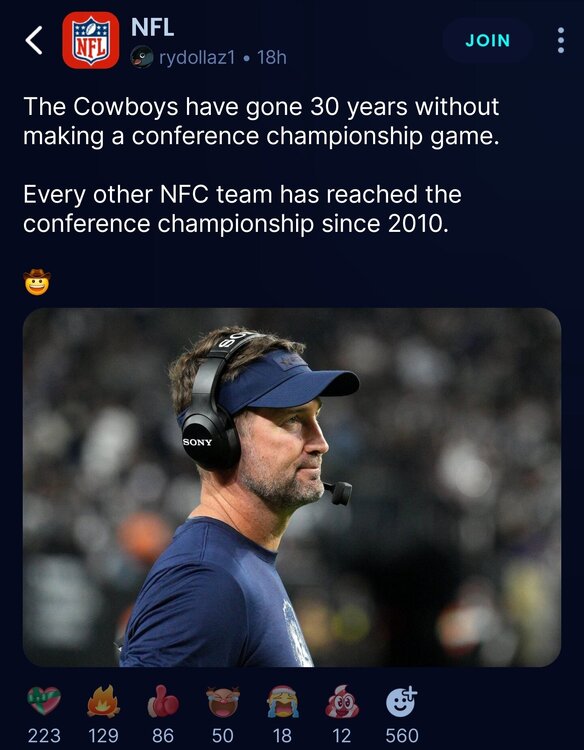The image size is (584, 750).
Task: Open the rydollaz1 username link
Action: click(x=197, y=58)
